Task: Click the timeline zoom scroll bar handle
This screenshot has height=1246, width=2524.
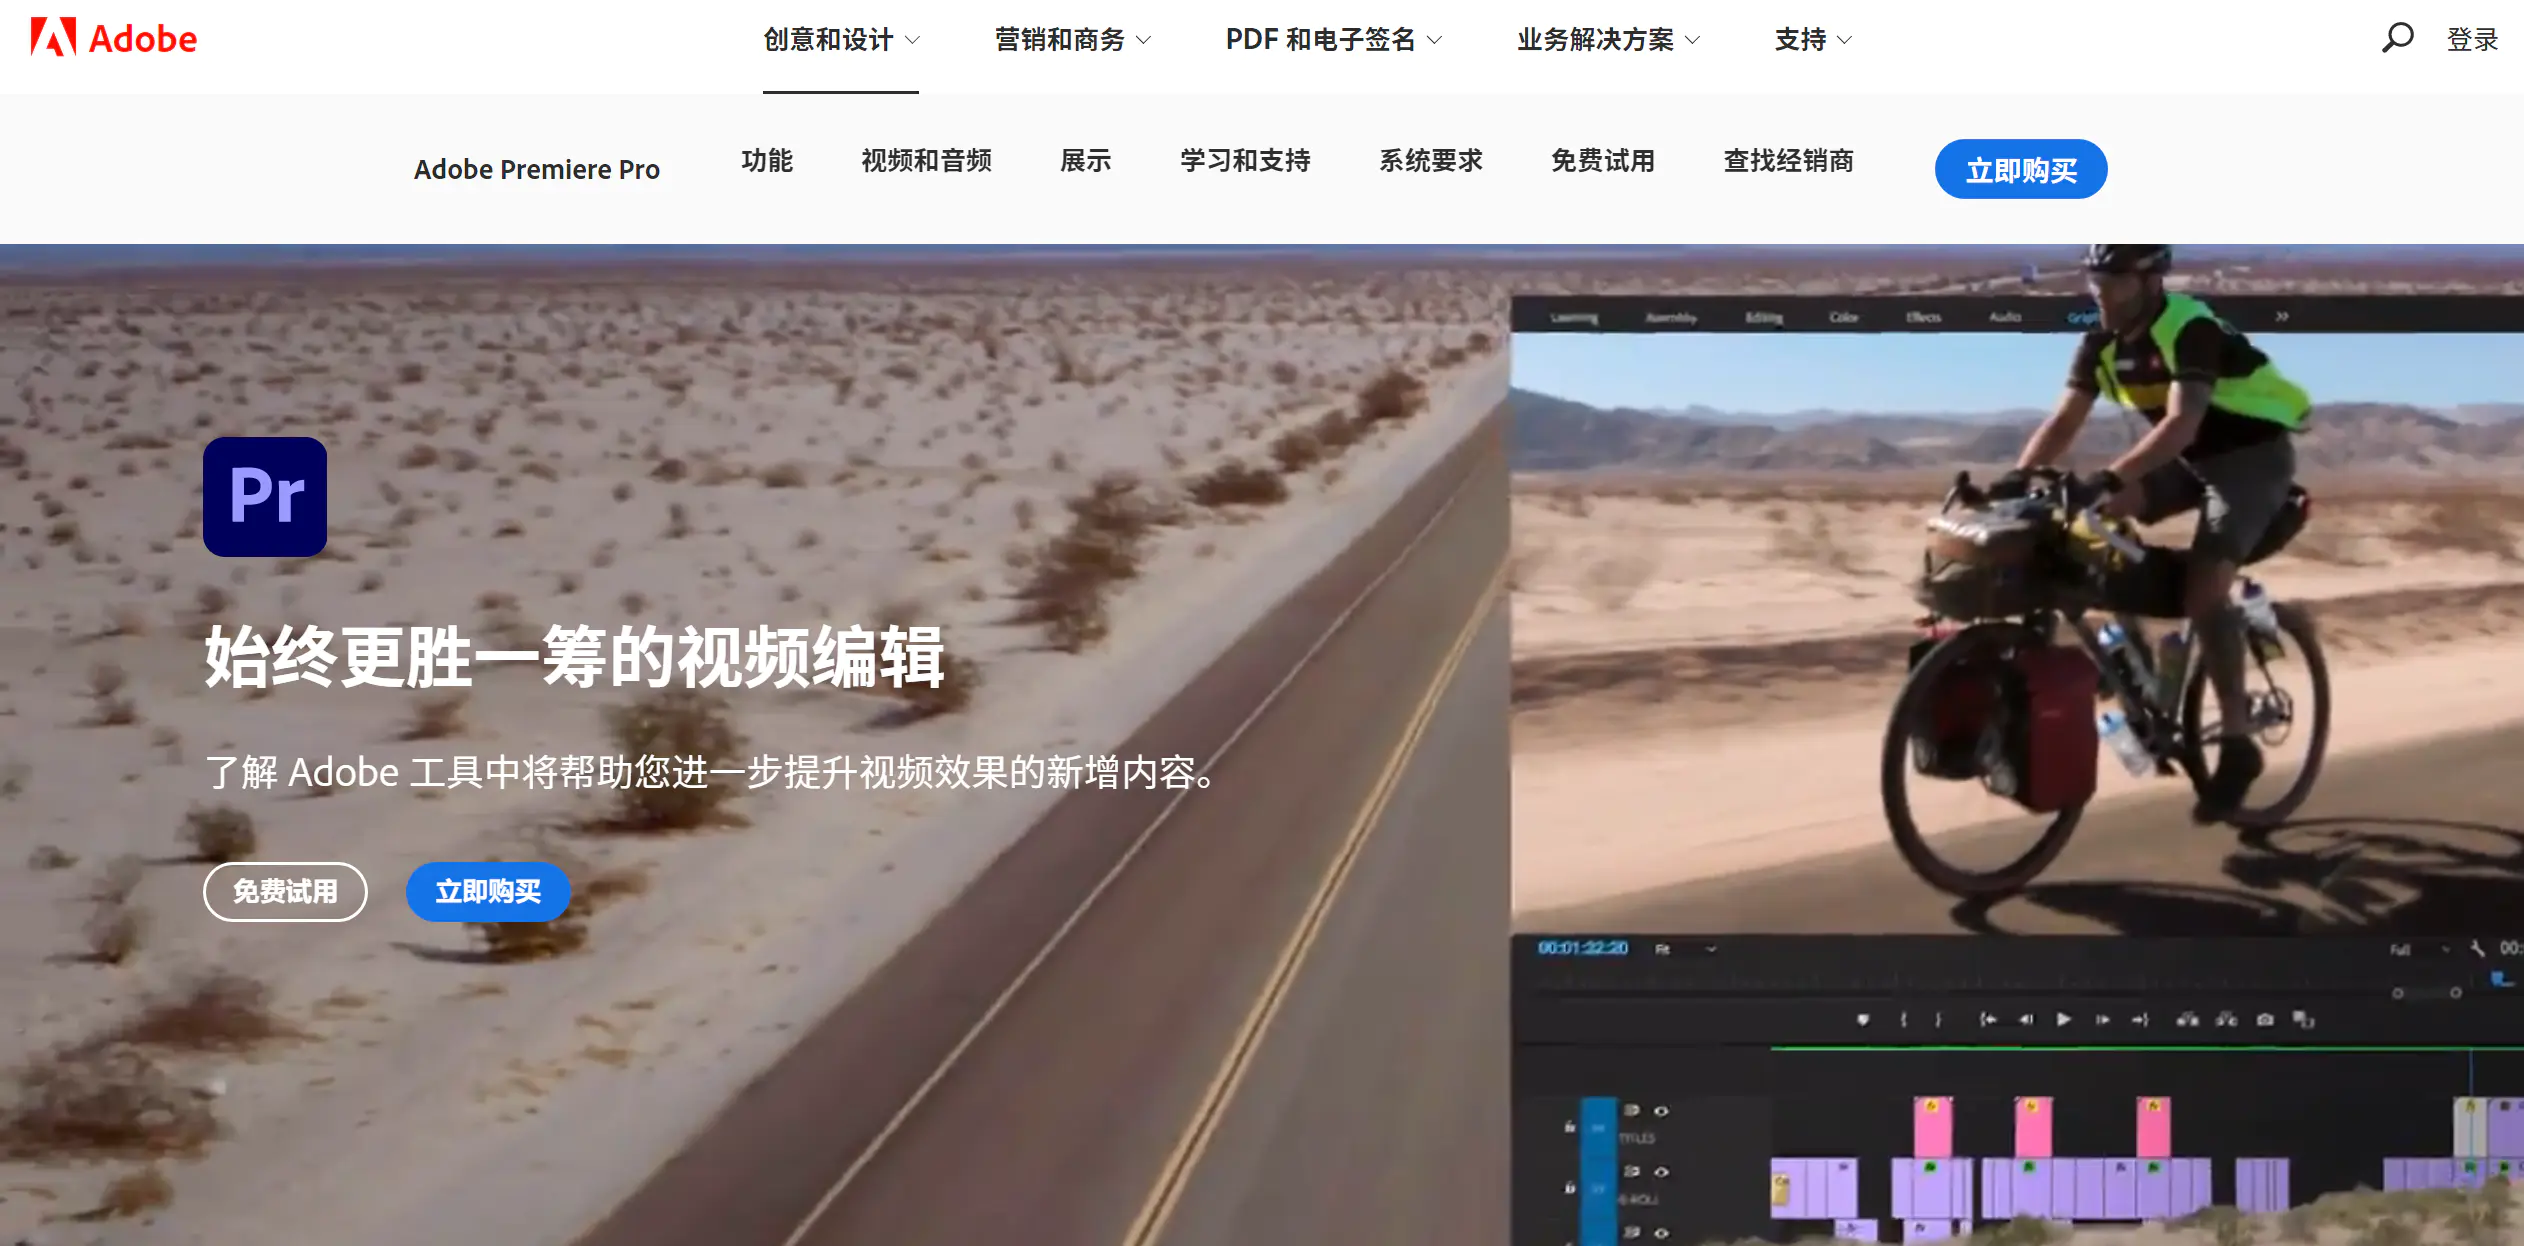Action: [x=2426, y=993]
